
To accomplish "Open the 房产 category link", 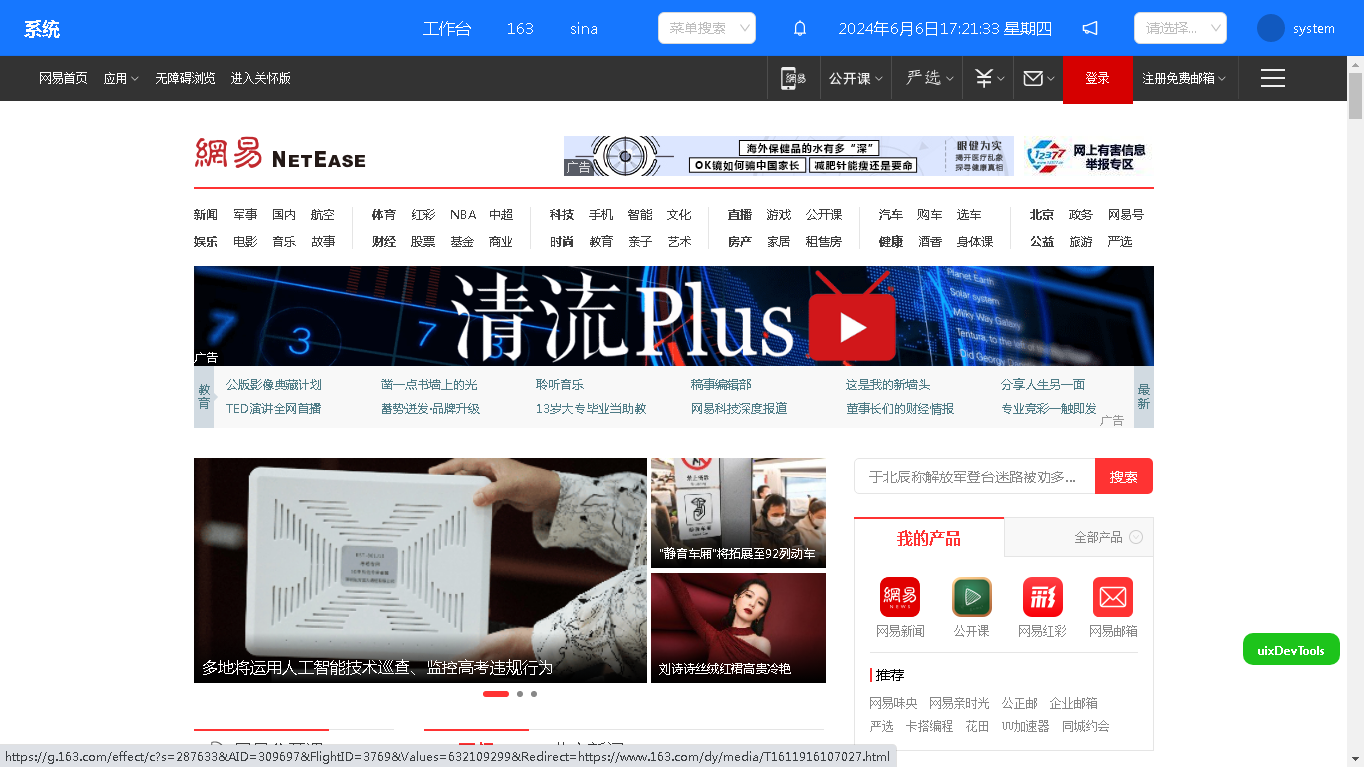I will click(x=740, y=242).
